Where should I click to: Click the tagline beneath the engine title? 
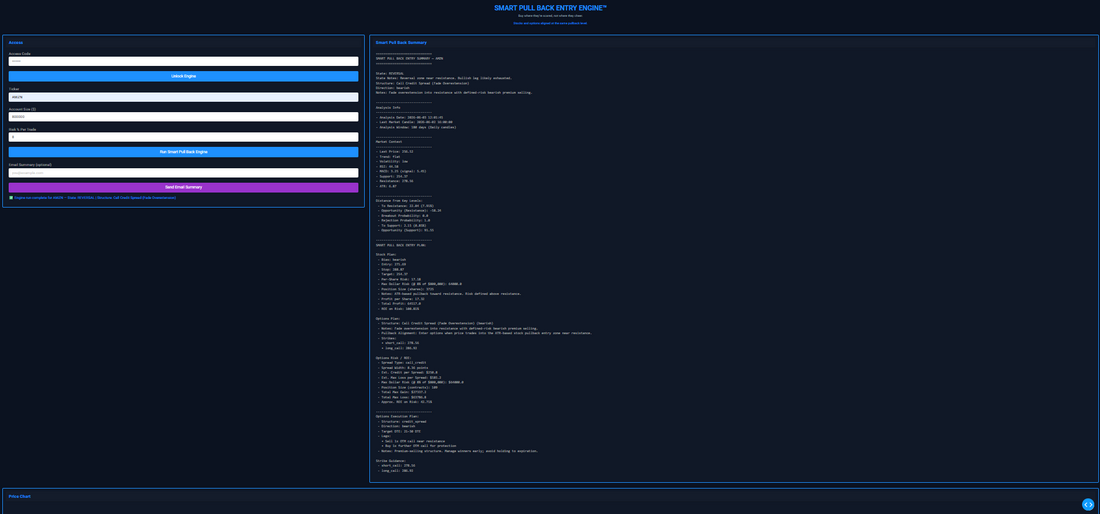(550, 15)
